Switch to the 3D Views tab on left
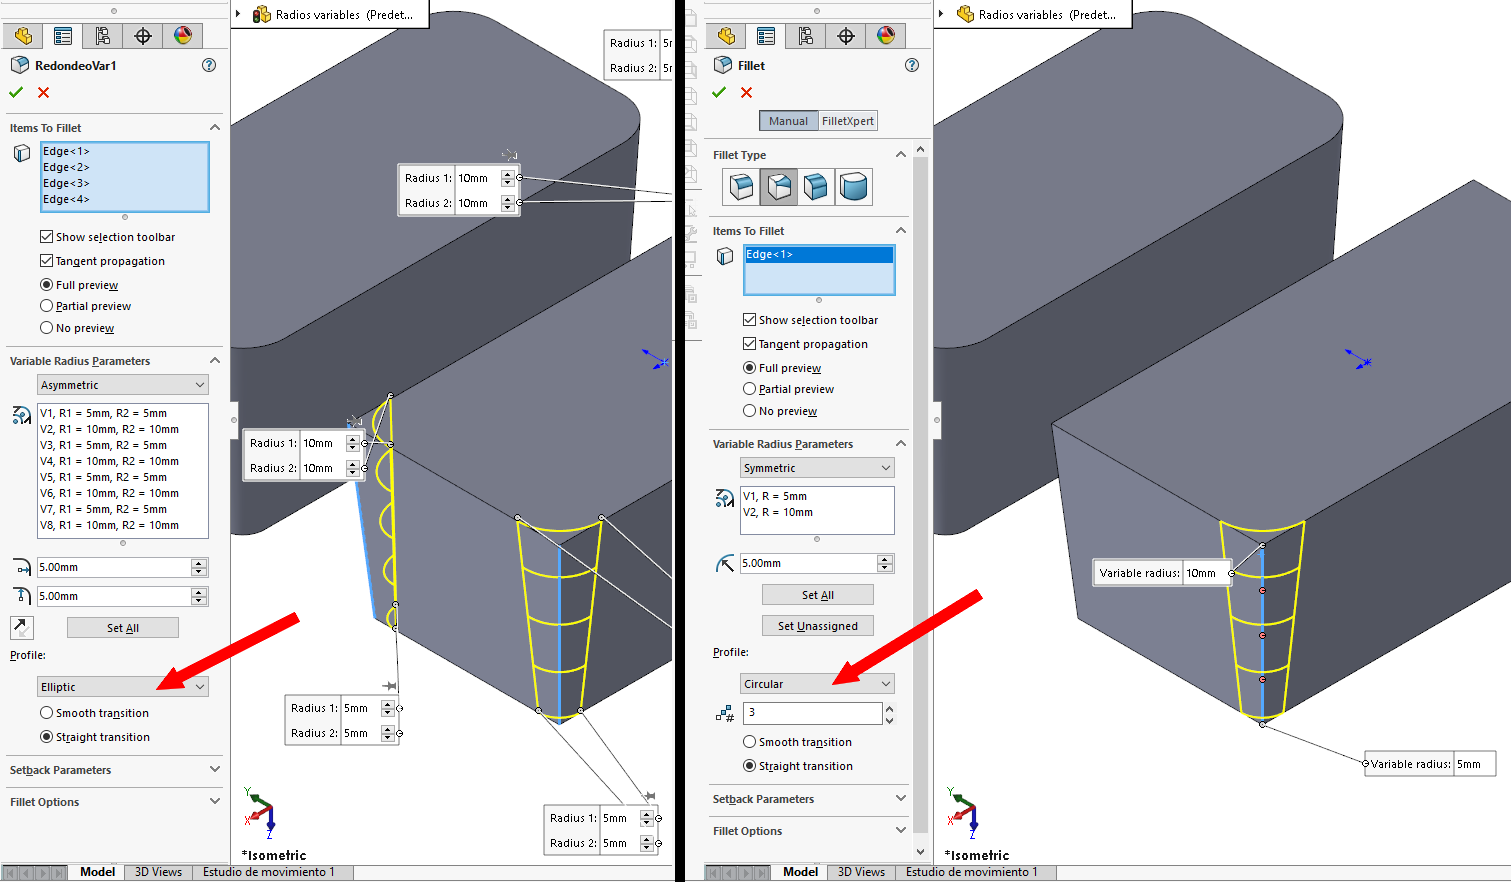The width and height of the screenshot is (1511, 882). point(158,872)
